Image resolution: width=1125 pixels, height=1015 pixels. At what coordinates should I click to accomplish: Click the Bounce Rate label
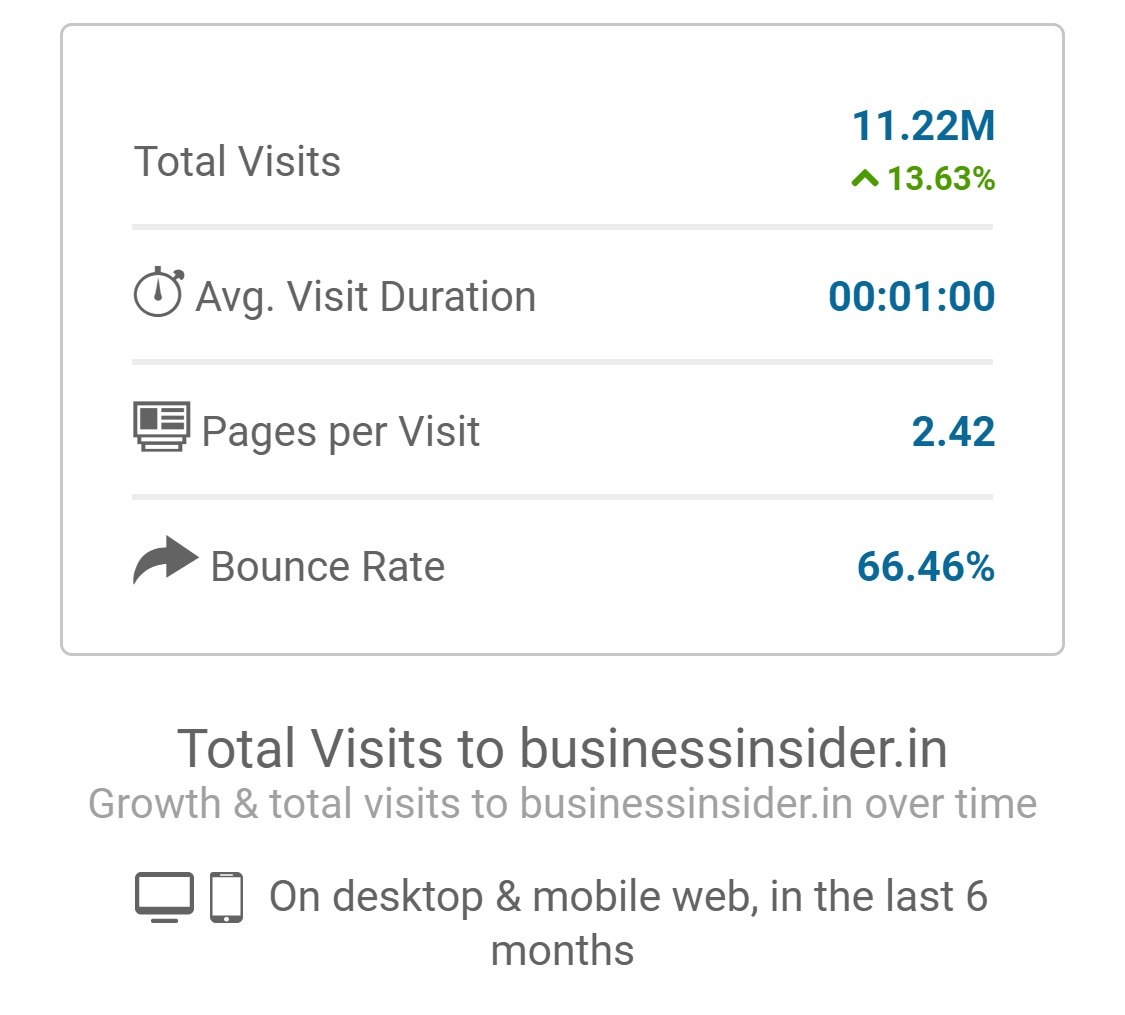click(327, 567)
